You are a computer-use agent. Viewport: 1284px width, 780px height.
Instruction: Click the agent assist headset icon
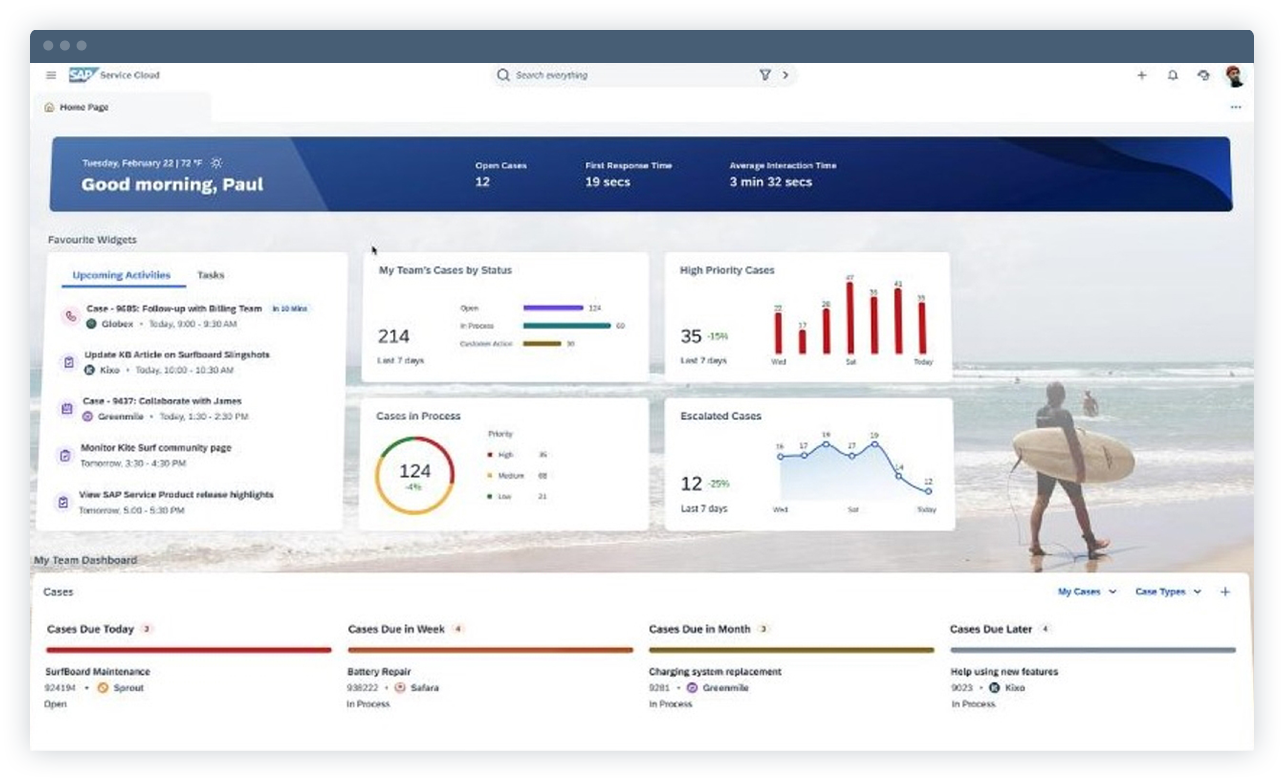[1202, 74]
